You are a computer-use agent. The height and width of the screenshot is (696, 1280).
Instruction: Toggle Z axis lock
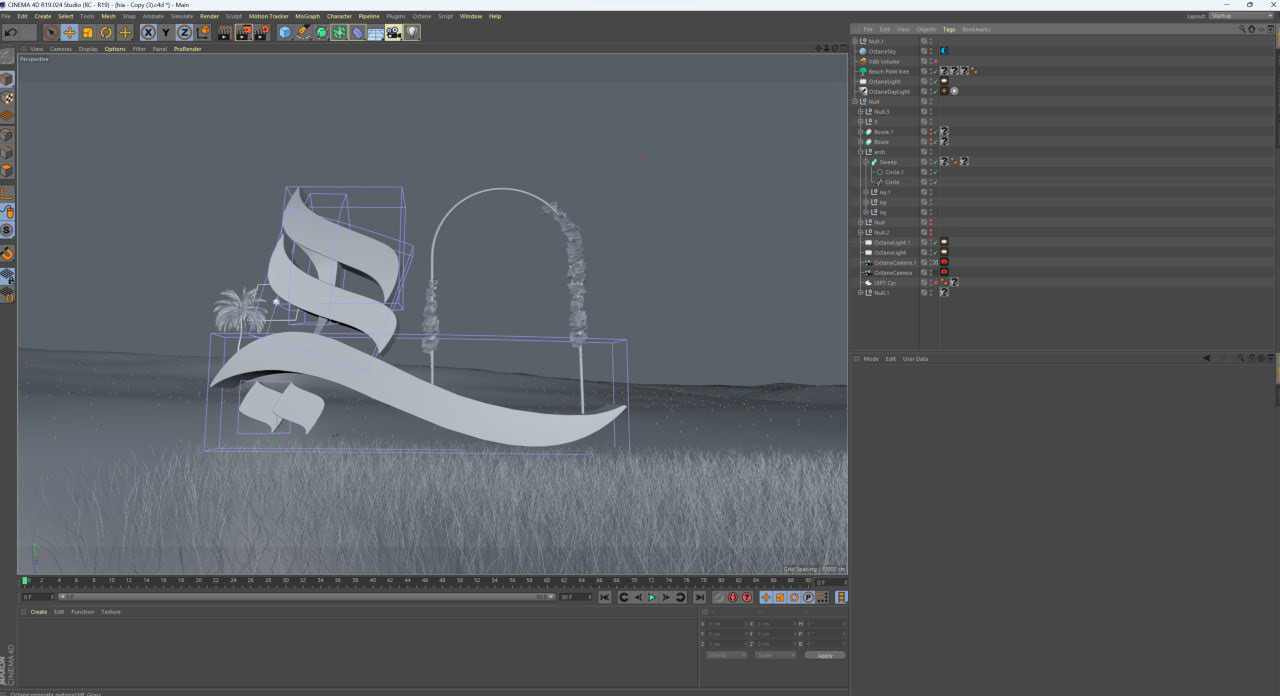click(x=184, y=33)
